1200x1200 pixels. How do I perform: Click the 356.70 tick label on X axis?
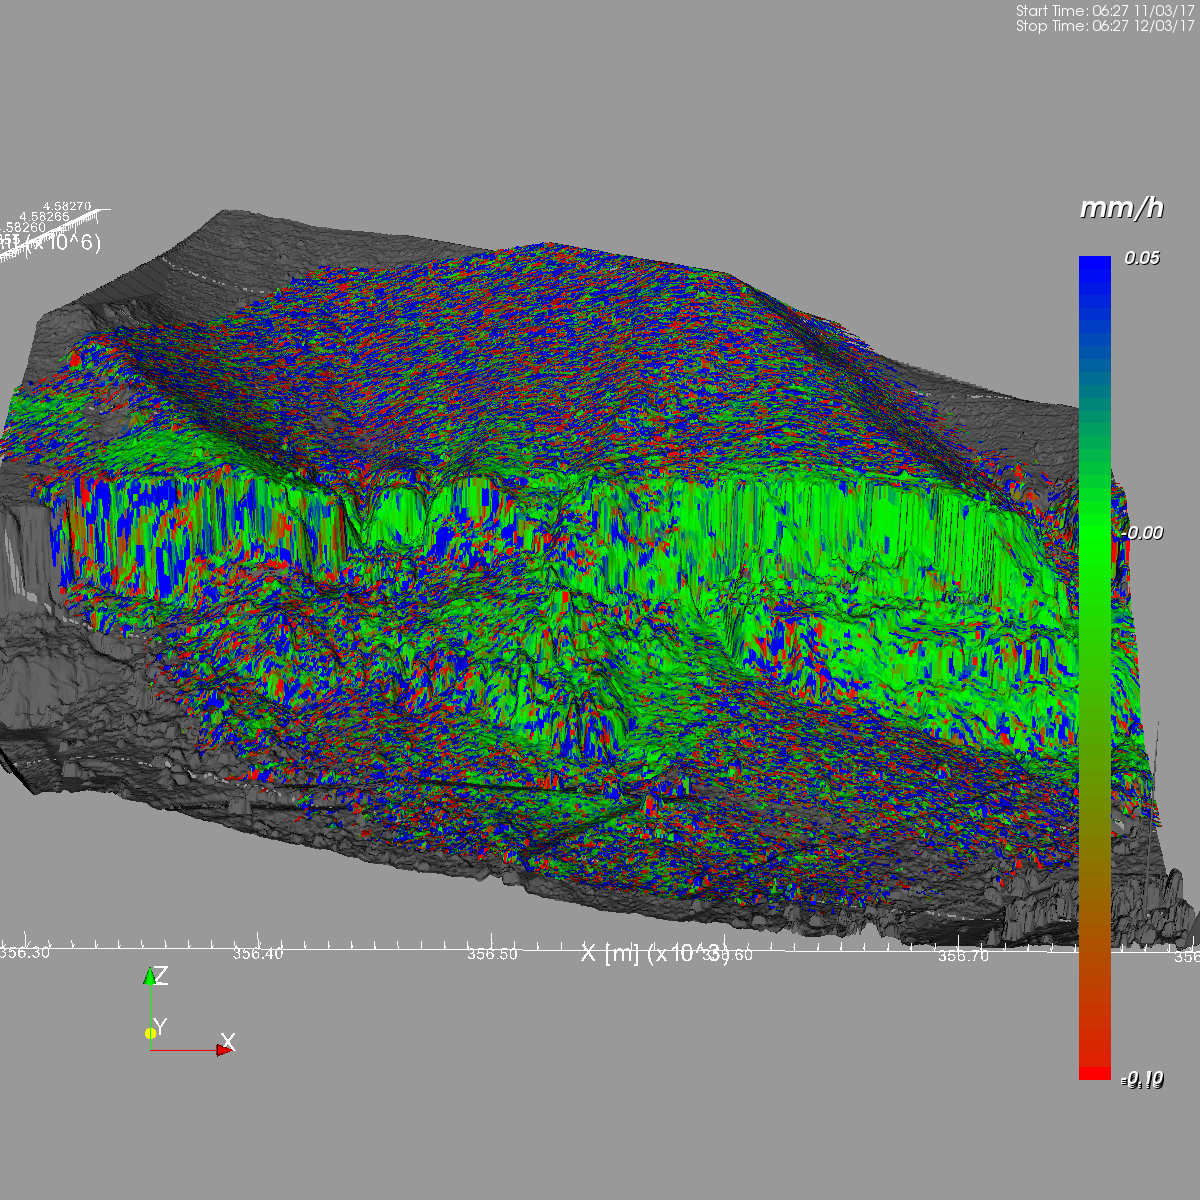tap(963, 956)
